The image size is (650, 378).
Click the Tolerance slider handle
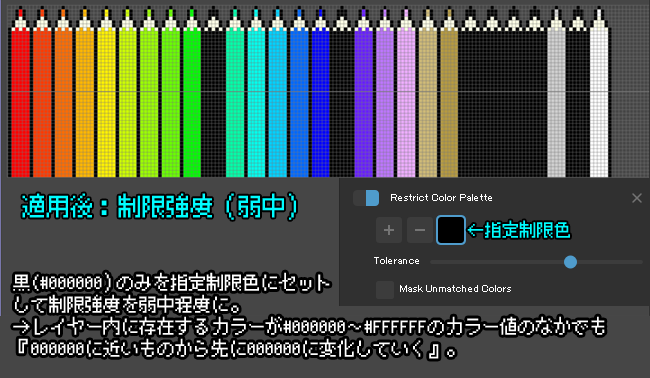[x=570, y=262]
